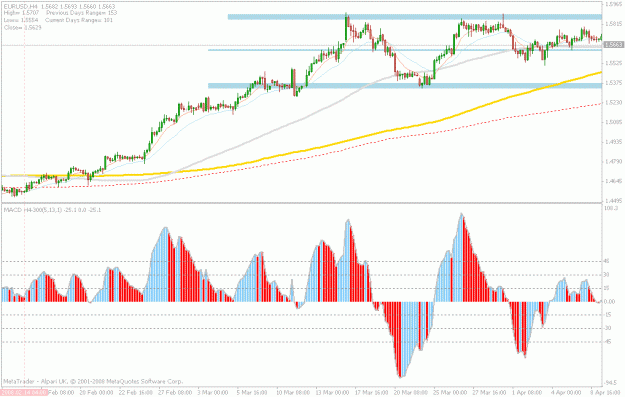Image resolution: width=625 pixels, height=397 pixels.
Task: Click the '5 Mar 16:00' time axis label
Action: click(x=252, y=393)
